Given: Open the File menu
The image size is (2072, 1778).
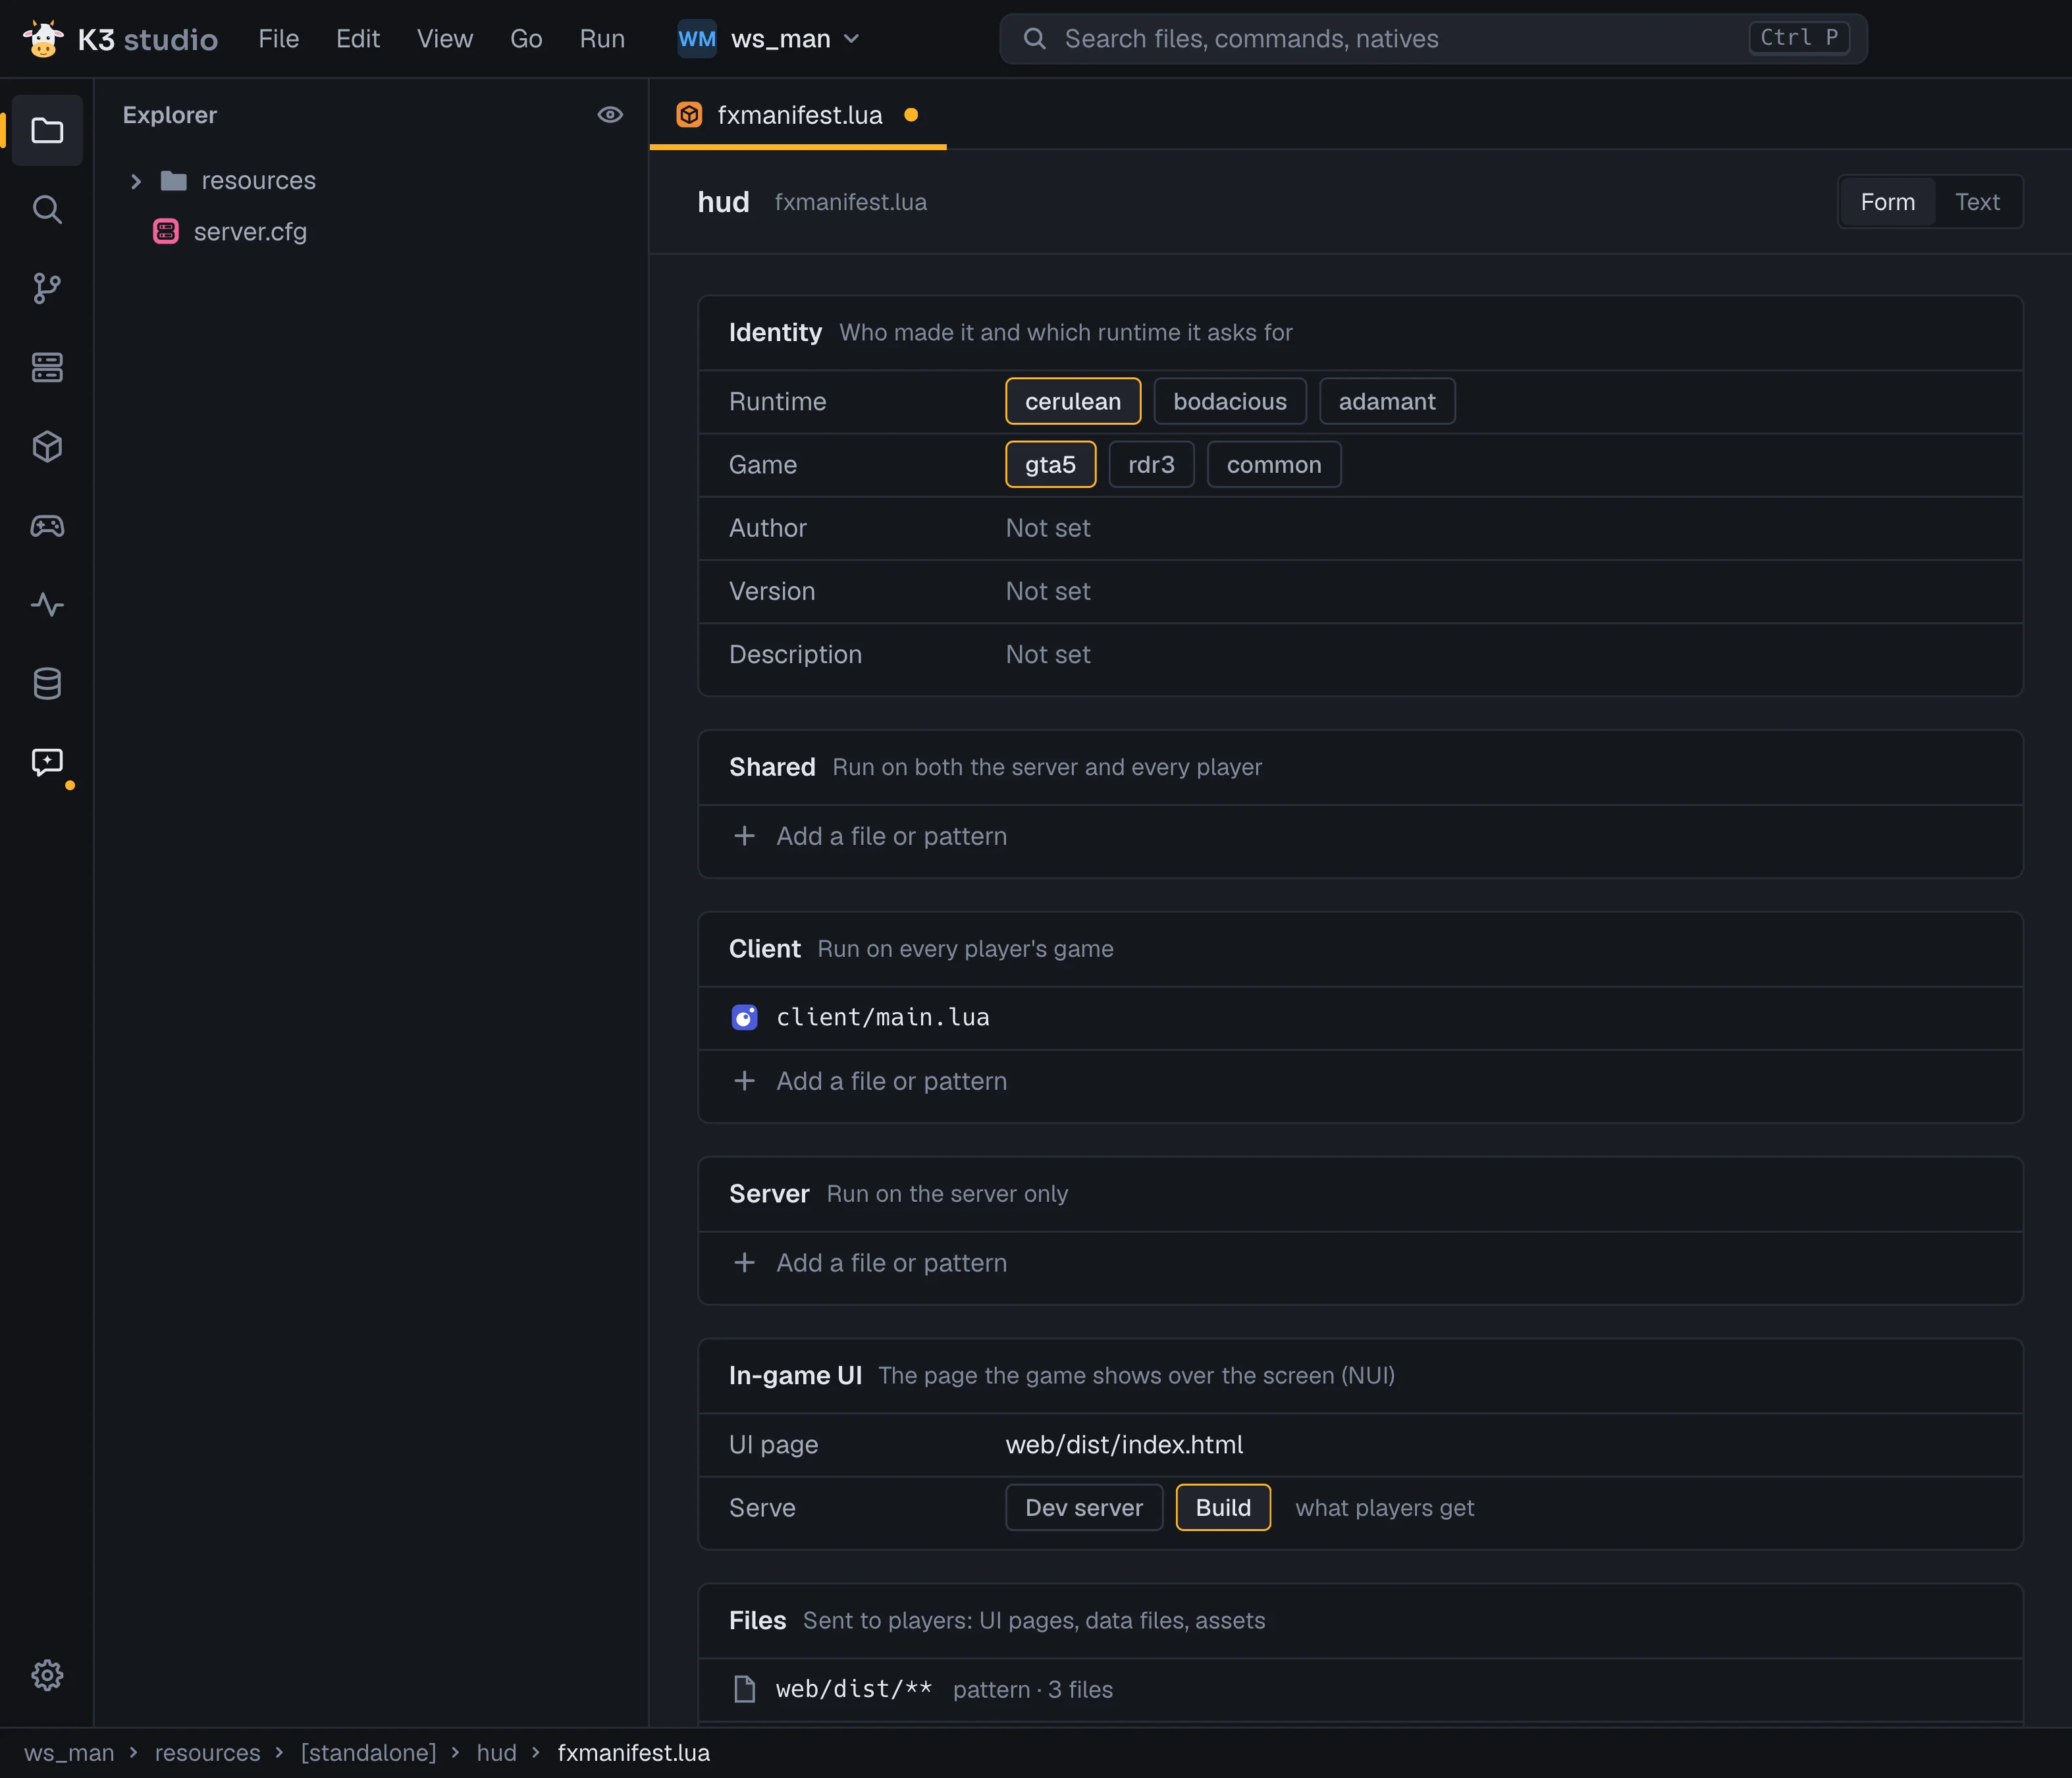Looking at the screenshot, I should click(x=278, y=39).
